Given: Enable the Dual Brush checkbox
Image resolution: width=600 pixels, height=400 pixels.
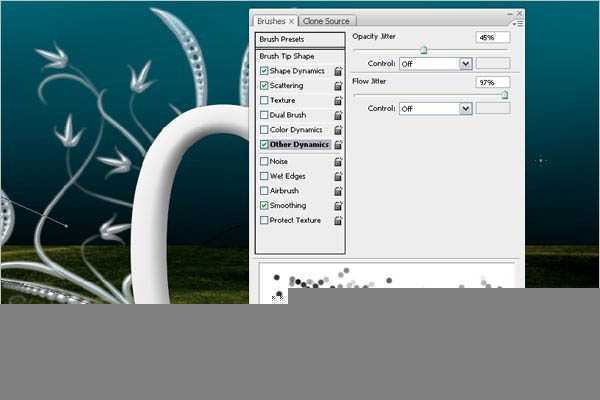Looking at the screenshot, I should [264, 115].
